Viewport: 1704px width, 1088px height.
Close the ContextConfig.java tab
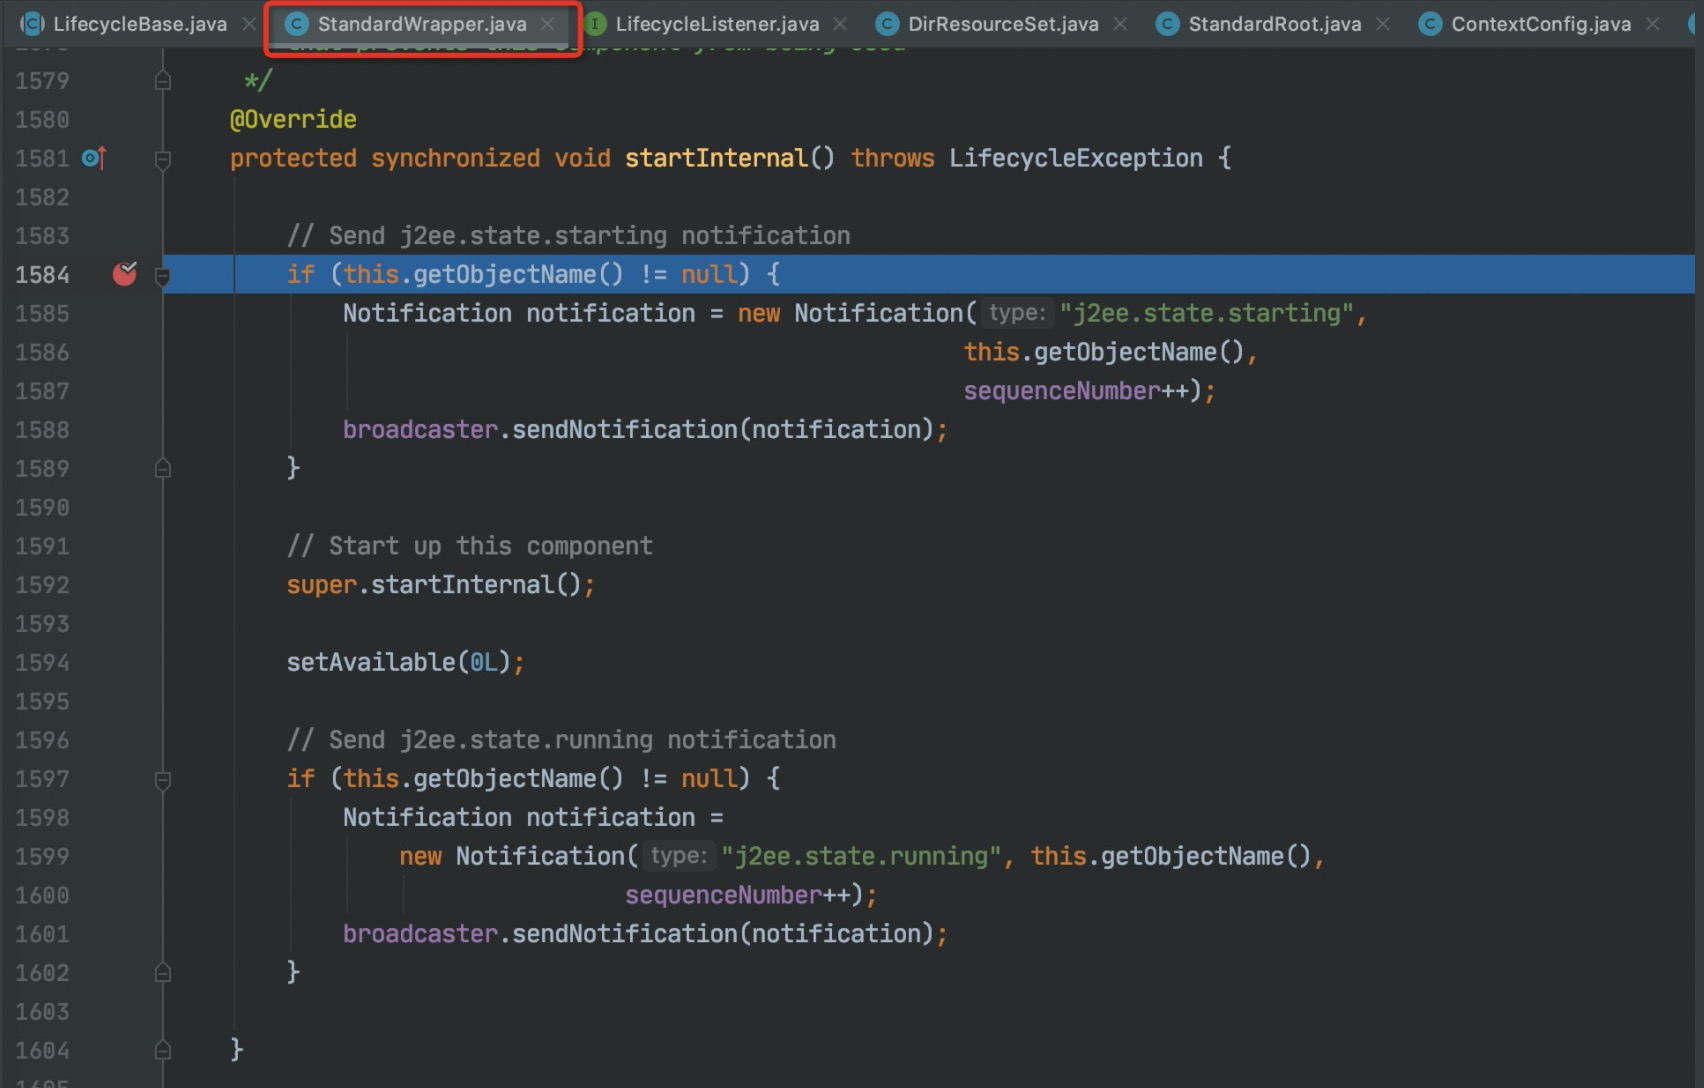tap(1653, 24)
